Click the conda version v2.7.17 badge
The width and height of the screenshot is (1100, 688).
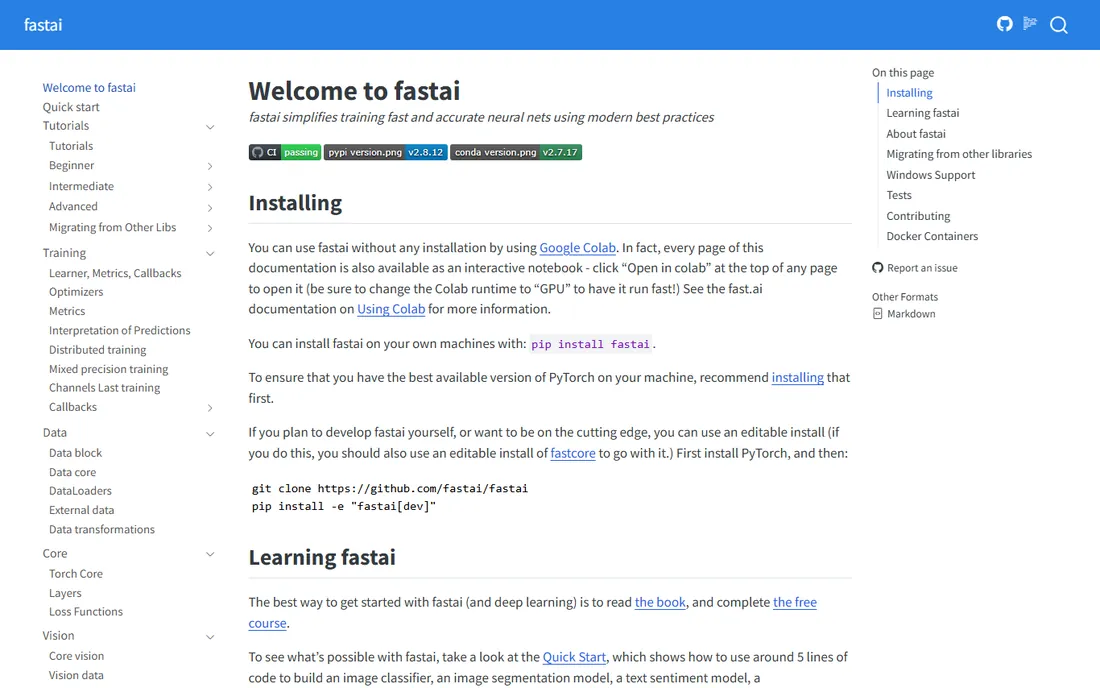click(516, 152)
